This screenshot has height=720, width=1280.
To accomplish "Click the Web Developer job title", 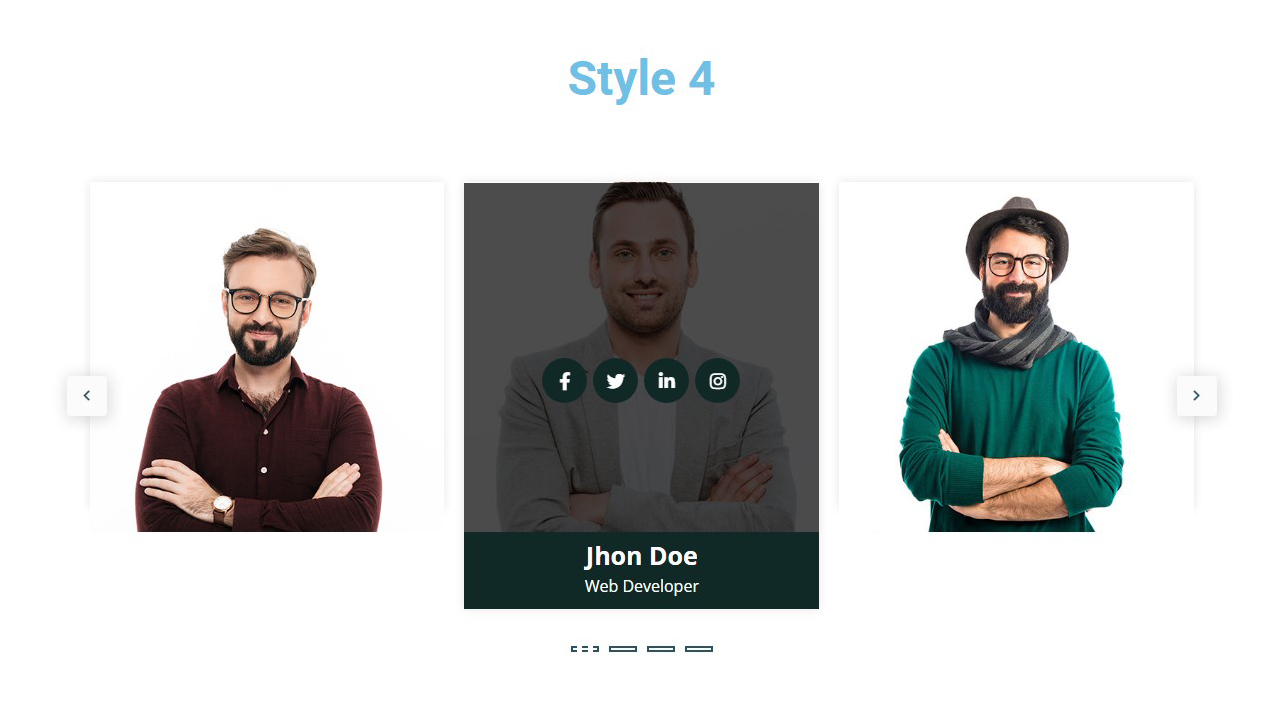I will (641, 586).
